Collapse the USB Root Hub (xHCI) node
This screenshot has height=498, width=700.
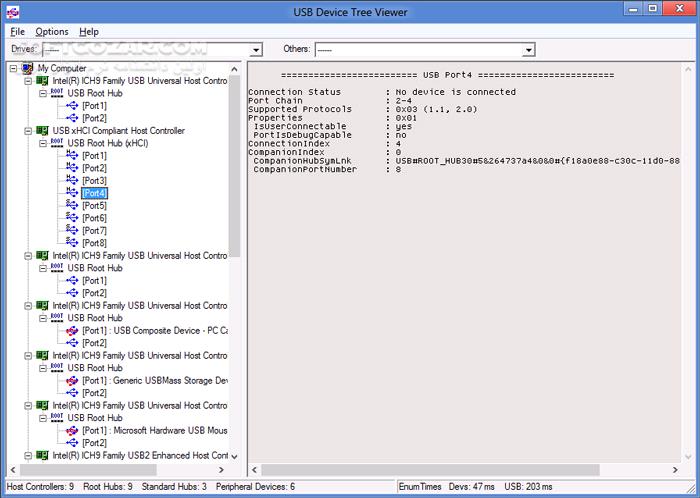pos(43,143)
